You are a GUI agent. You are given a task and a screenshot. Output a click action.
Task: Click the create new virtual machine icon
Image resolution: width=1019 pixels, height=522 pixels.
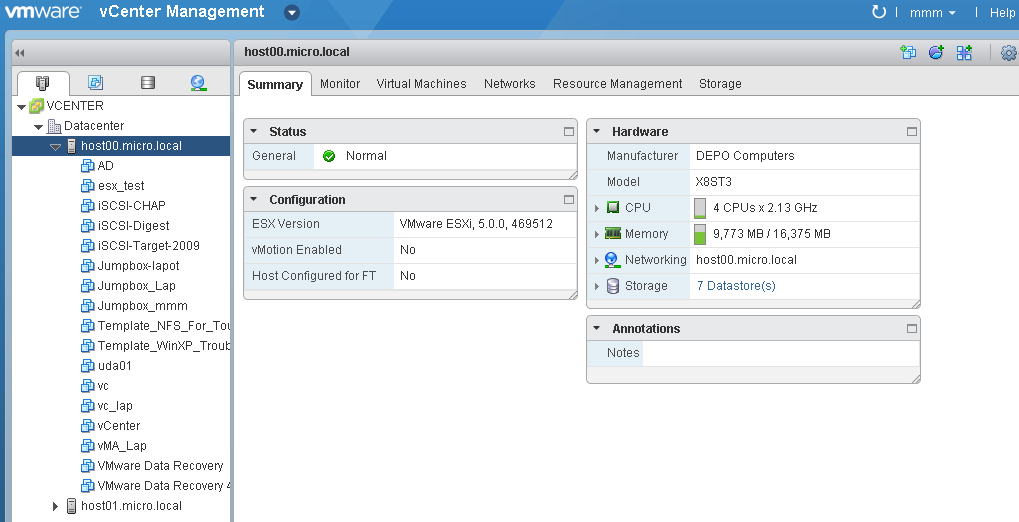(x=908, y=53)
